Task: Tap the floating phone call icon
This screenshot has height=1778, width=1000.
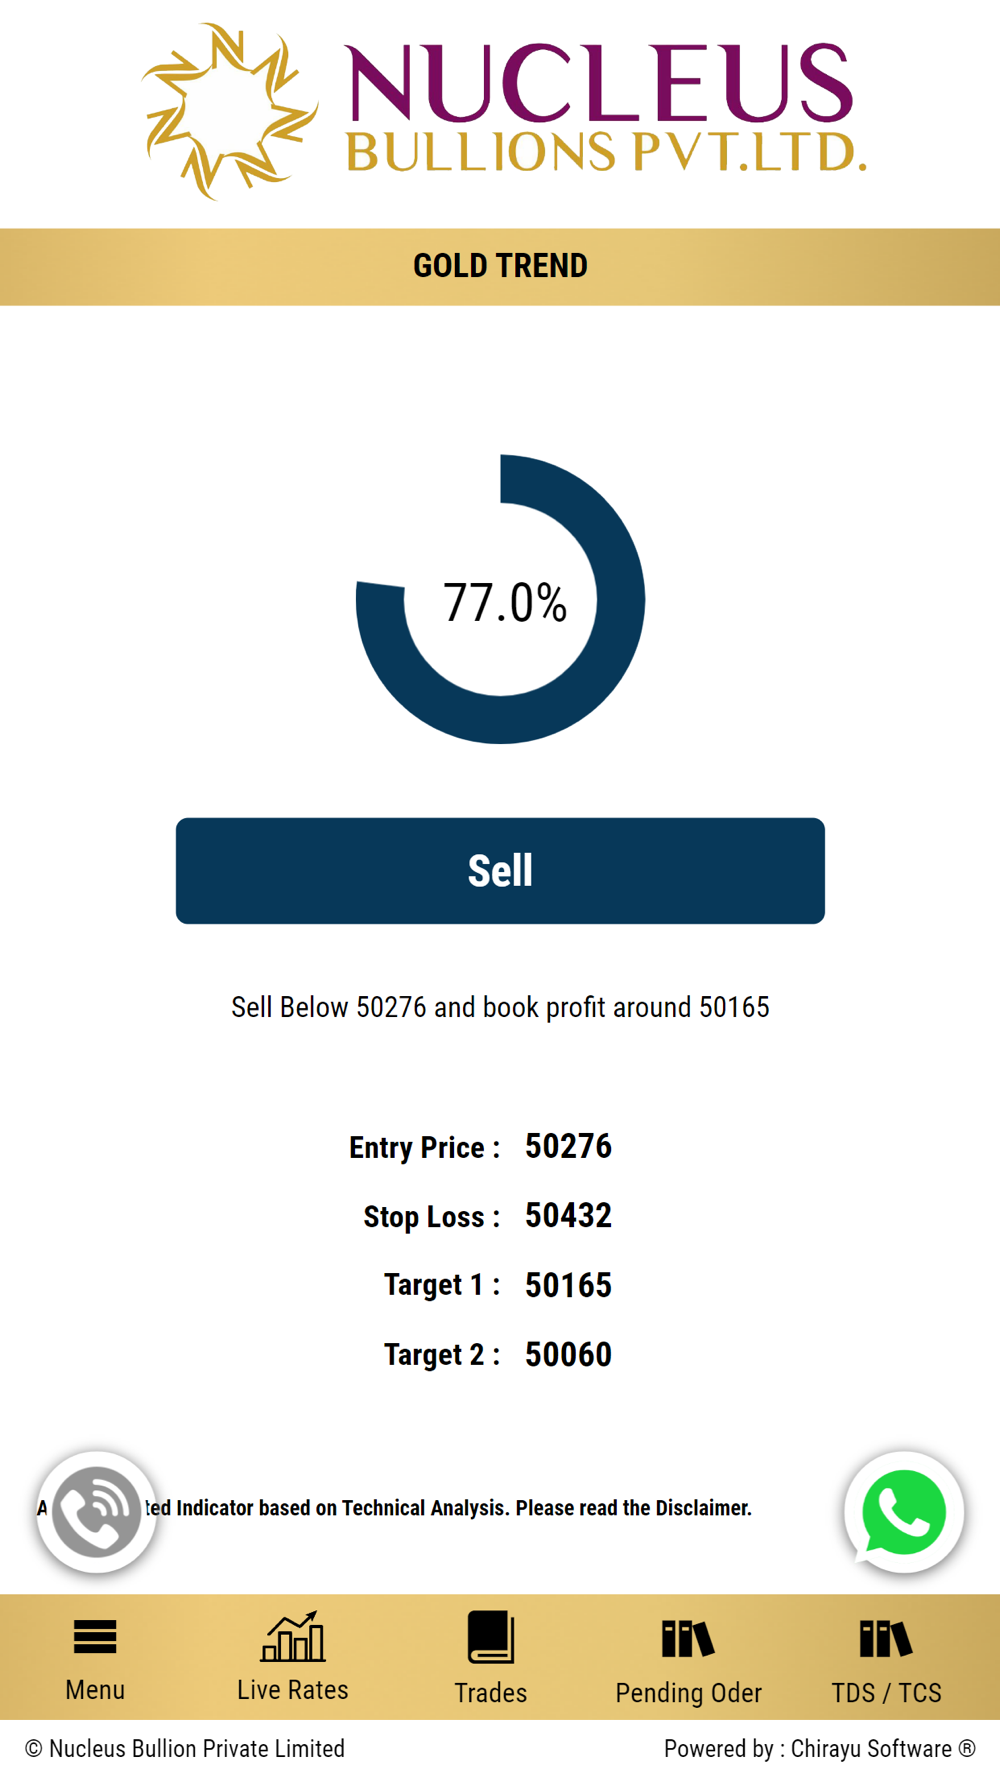Action: coord(97,1512)
